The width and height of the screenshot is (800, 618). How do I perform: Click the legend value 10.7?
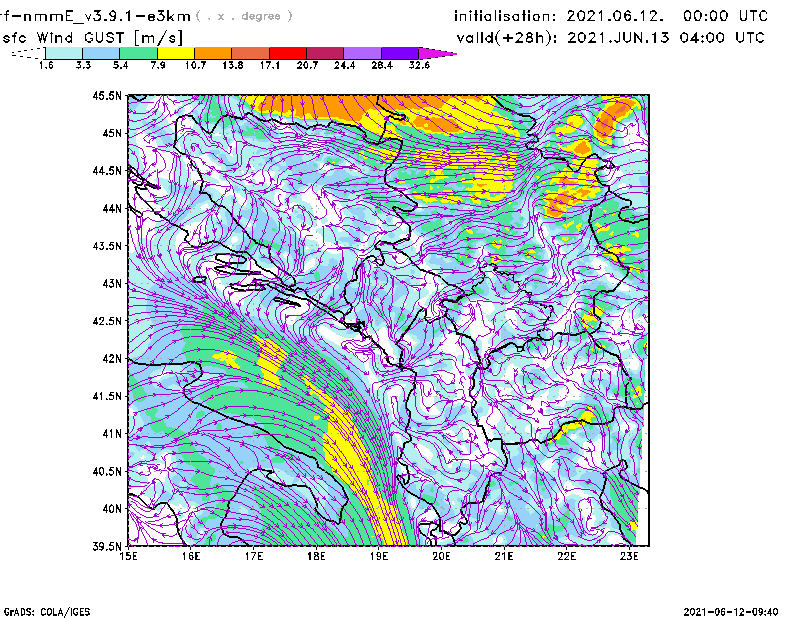coord(195,65)
